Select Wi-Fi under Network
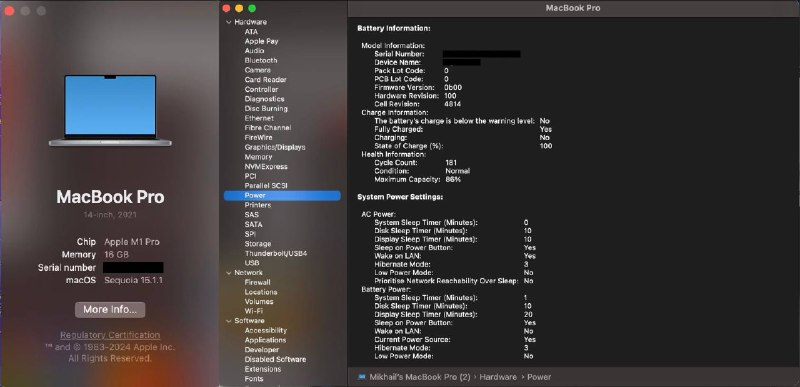The width and height of the screenshot is (800, 387). pos(254,311)
